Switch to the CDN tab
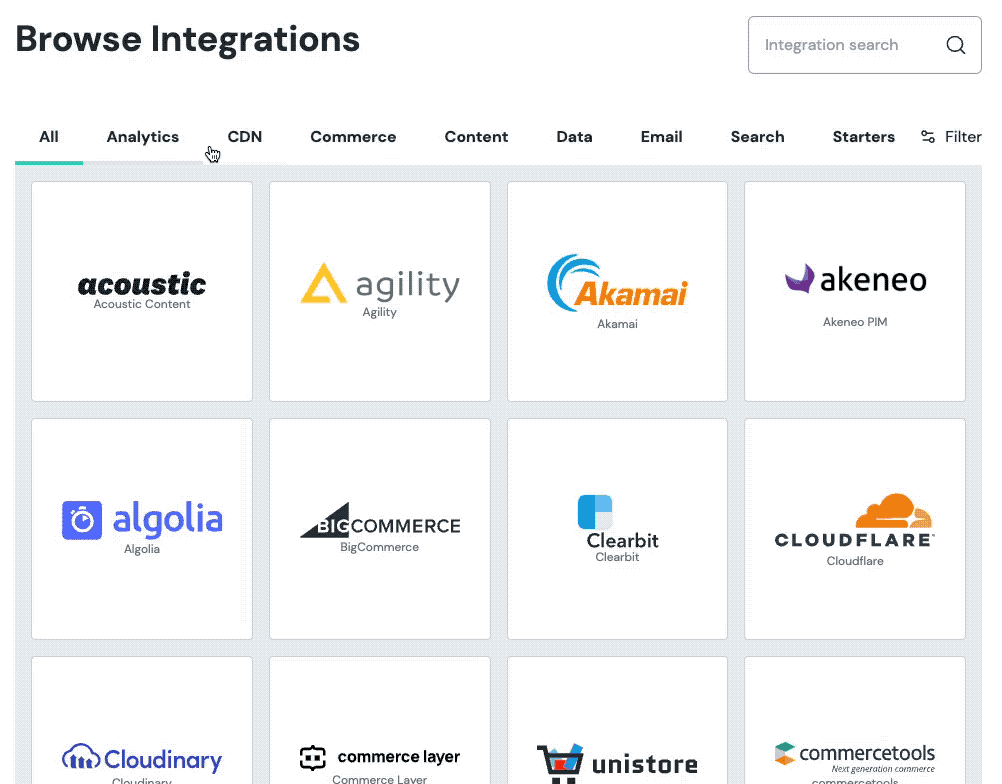 point(244,136)
